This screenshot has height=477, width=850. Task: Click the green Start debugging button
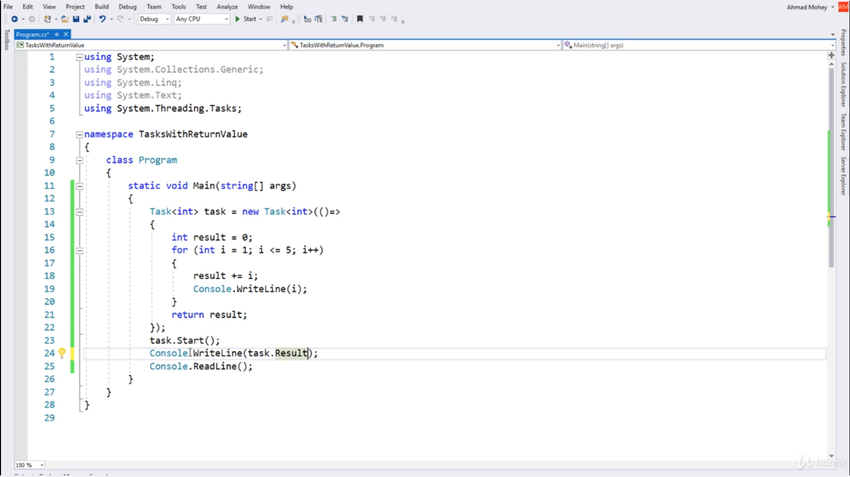point(246,19)
